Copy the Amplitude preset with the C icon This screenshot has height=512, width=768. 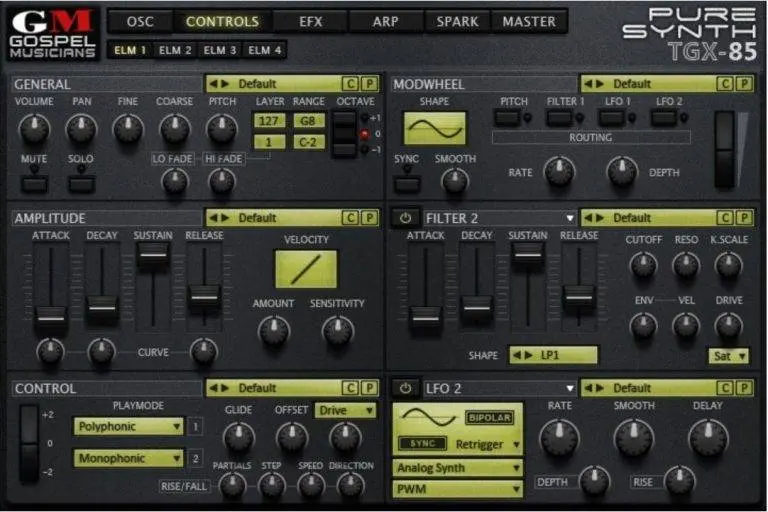[x=350, y=218]
